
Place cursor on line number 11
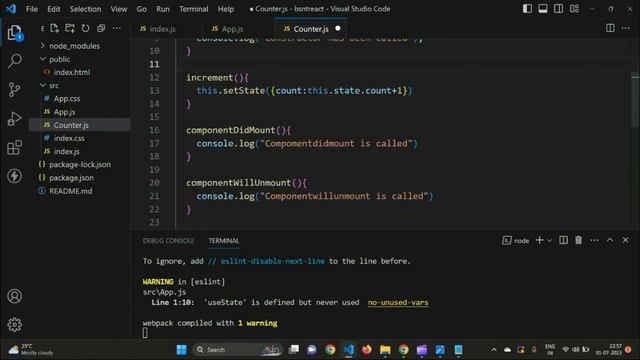154,64
